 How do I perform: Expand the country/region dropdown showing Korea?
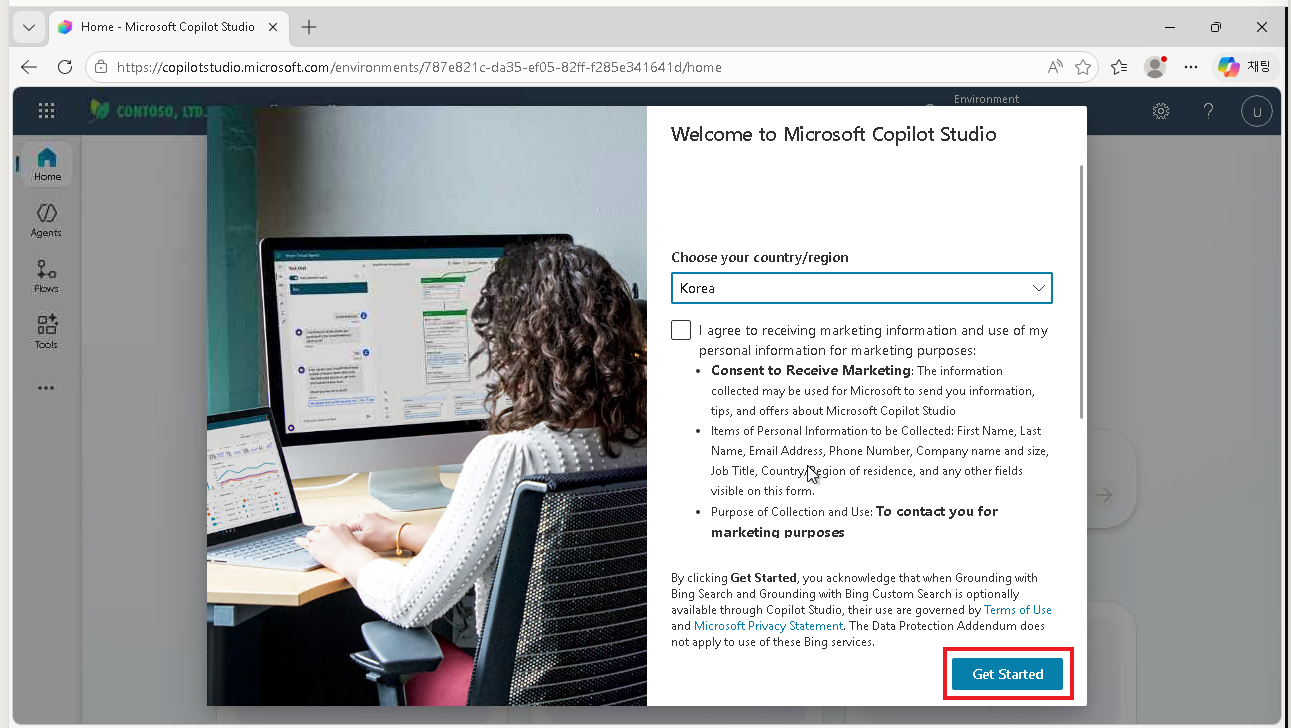tap(862, 288)
